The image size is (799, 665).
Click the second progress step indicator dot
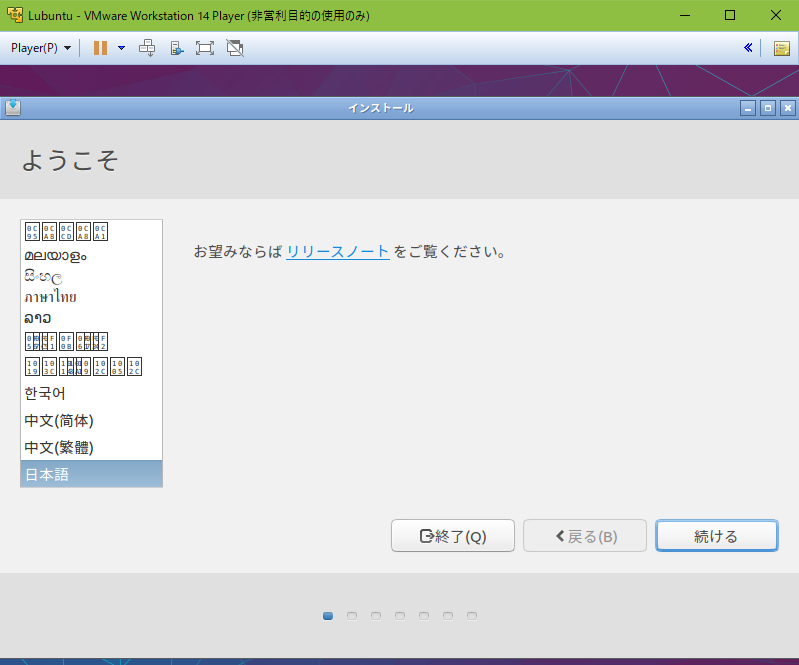pyautogui.click(x=352, y=616)
